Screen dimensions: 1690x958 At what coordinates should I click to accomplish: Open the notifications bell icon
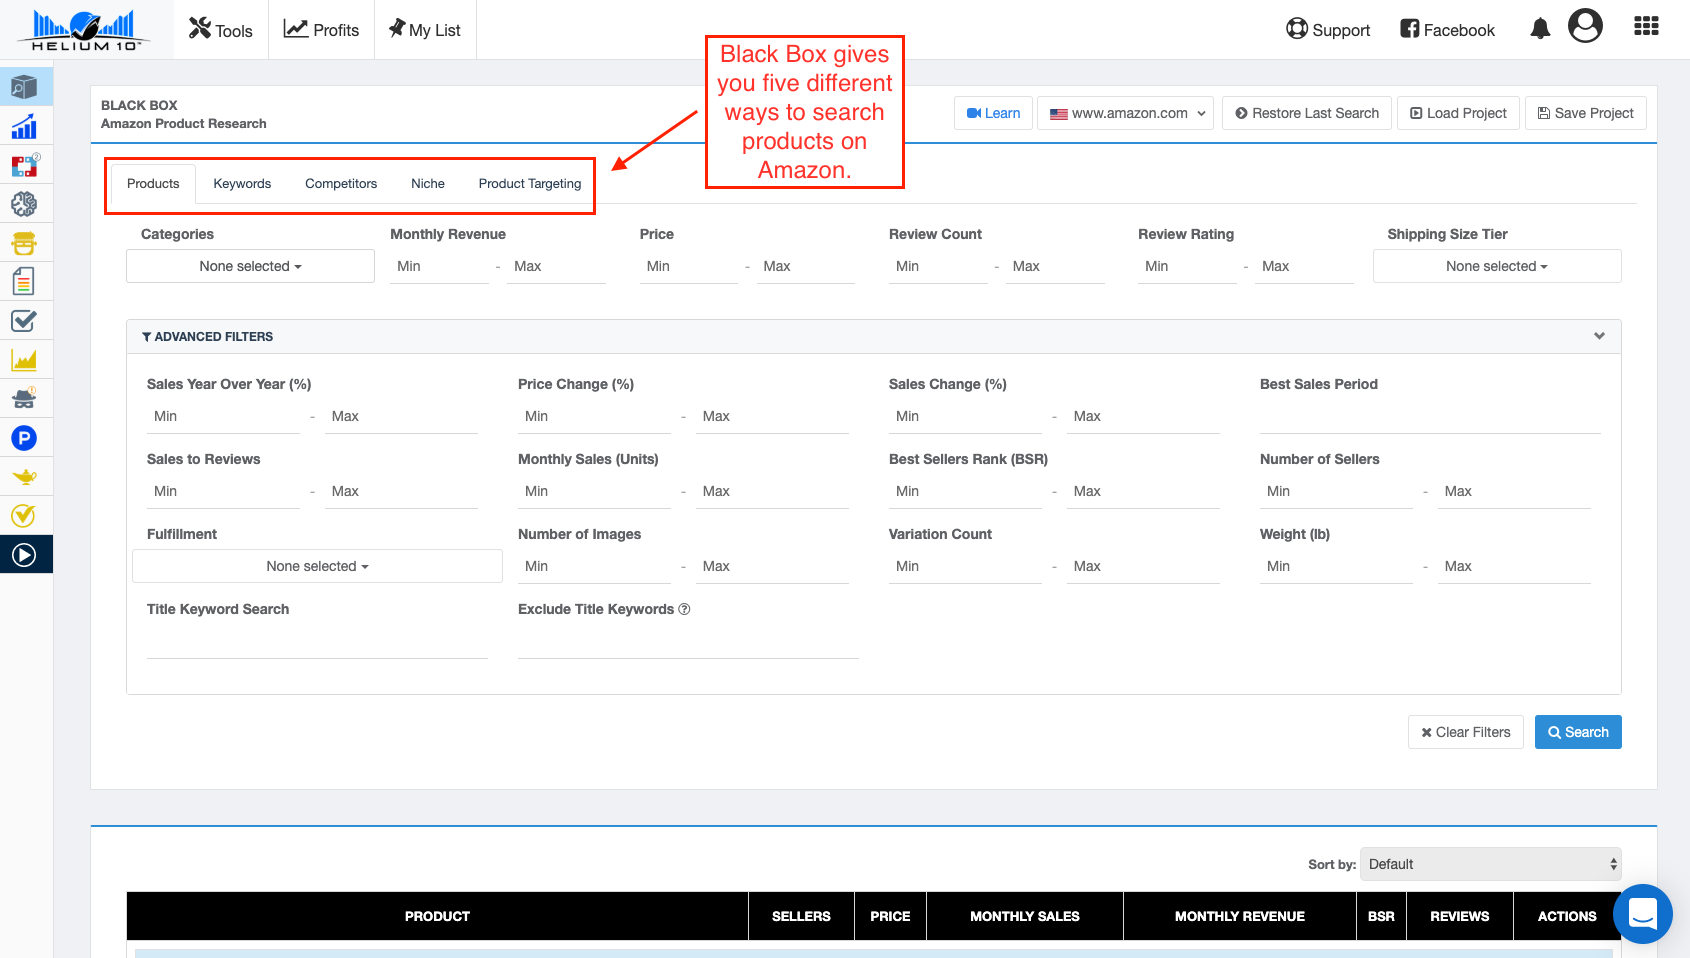point(1540,29)
